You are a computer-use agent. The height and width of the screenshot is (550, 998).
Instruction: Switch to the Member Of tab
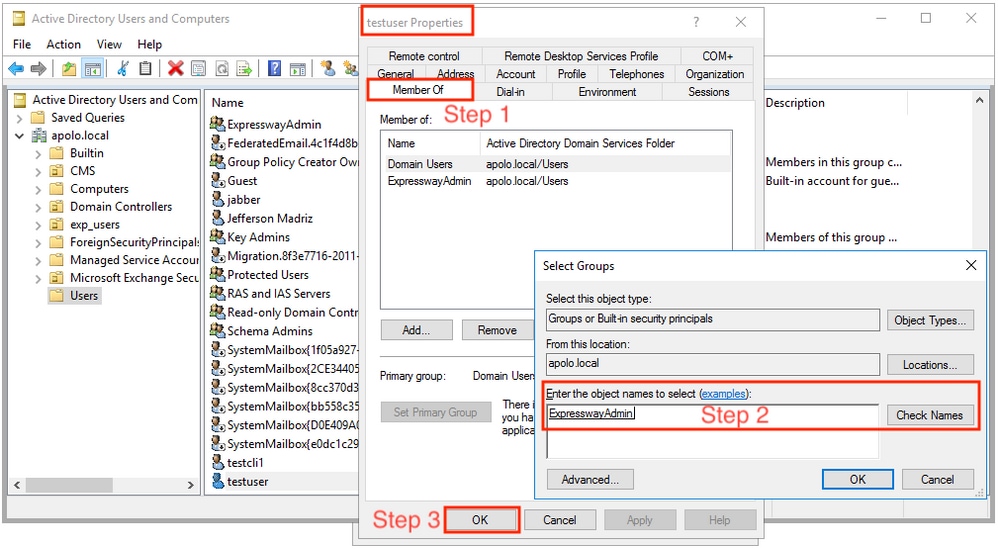click(418, 90)
